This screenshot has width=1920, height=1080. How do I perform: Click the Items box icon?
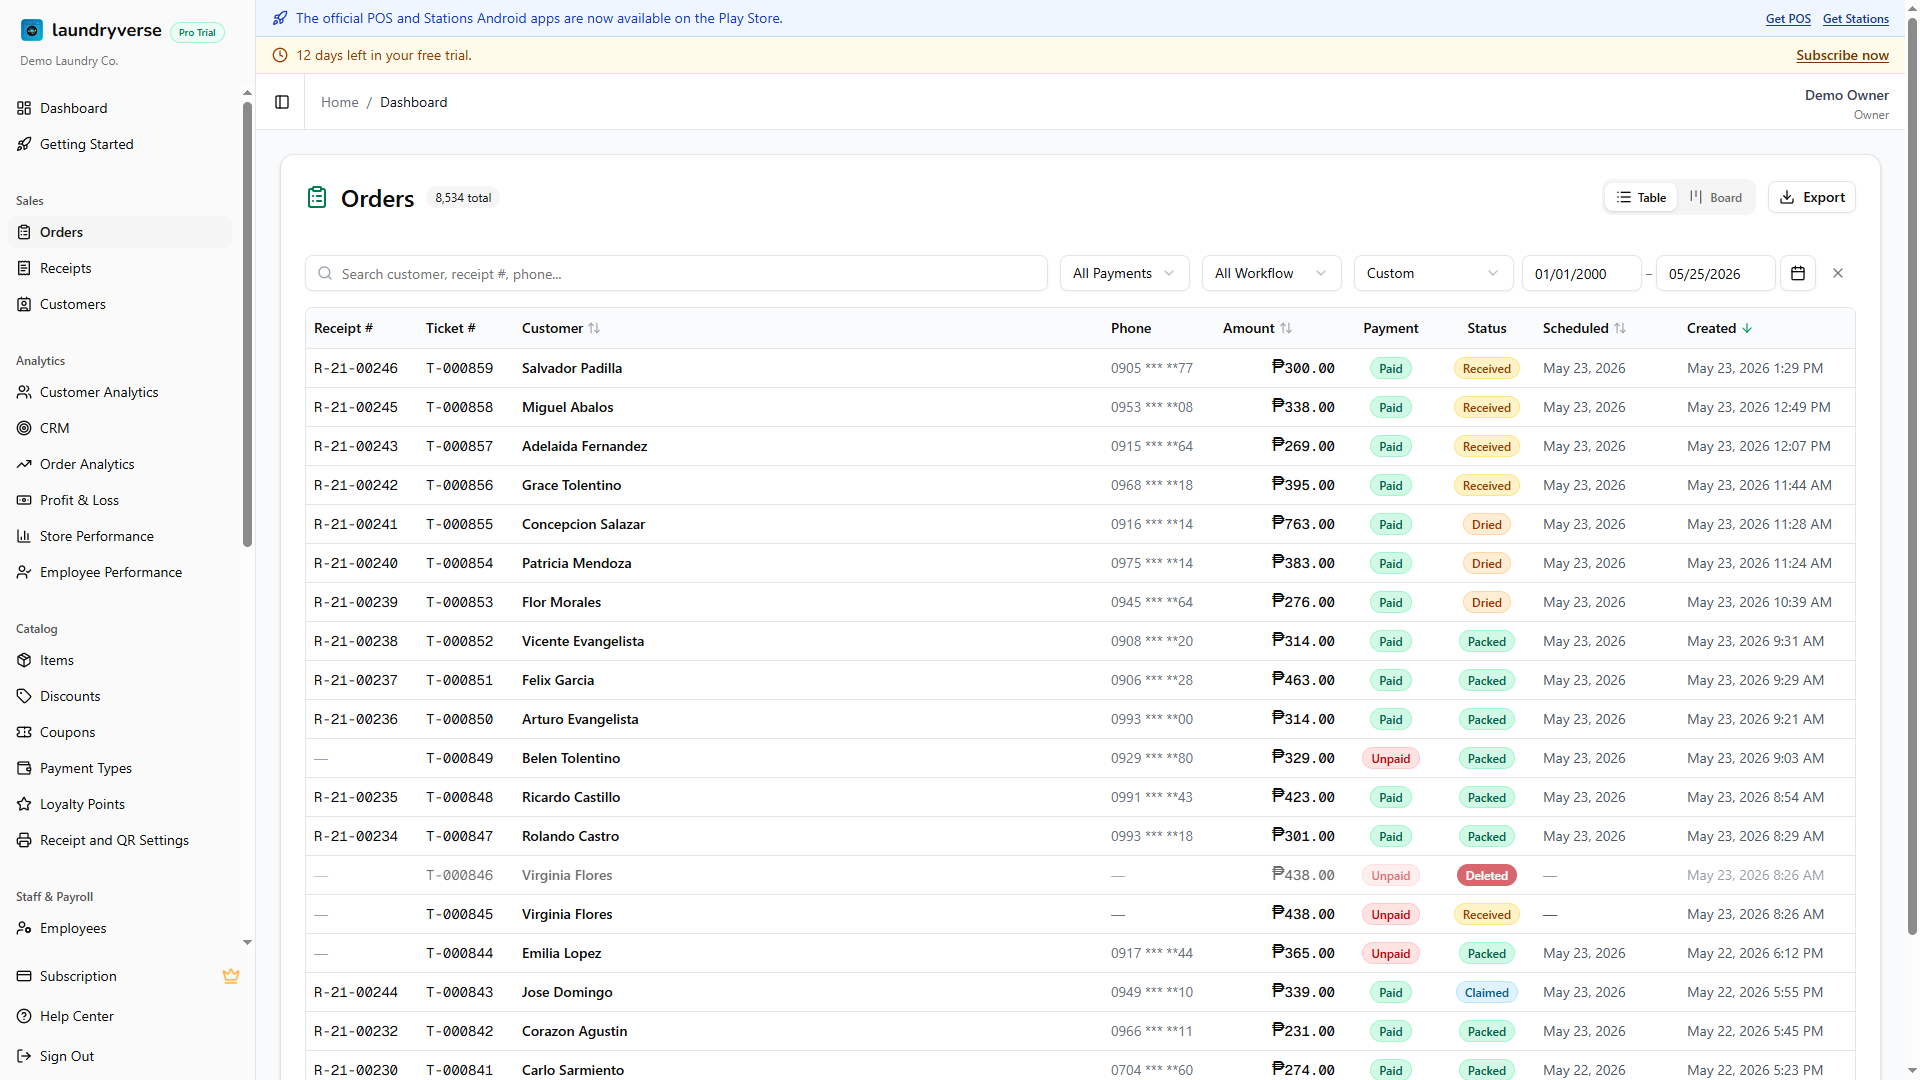24,660
